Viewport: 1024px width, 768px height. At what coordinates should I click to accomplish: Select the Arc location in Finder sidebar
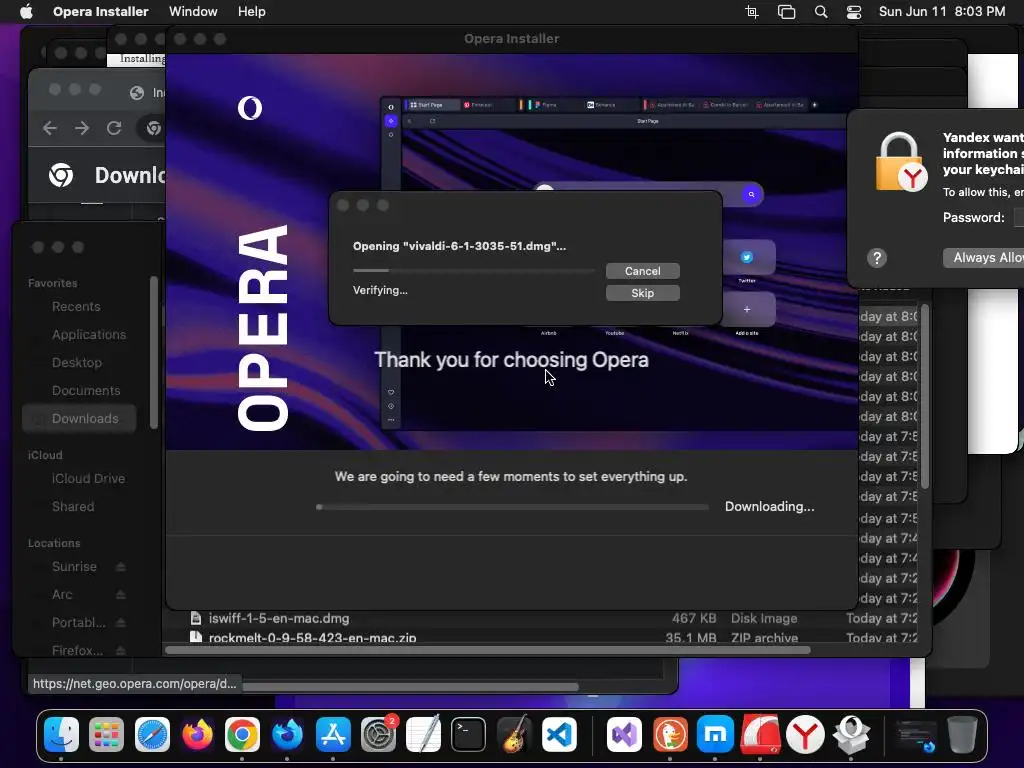click(x=62, y=595)
